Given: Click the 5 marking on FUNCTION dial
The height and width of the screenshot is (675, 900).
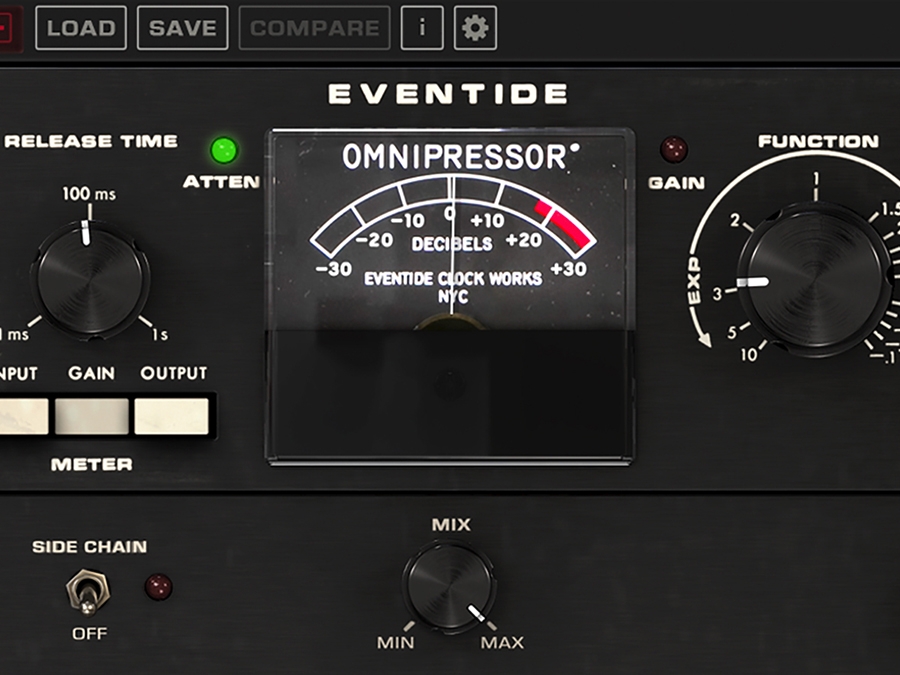Looking at the screenshot, I should pos(732,332).
